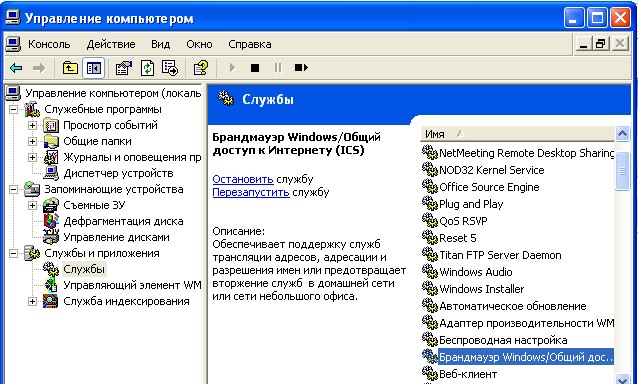This screenshot has height=384, width=638.
Task: Select Управляющий элемент WMI tree item
Action: tap(132, 285)
